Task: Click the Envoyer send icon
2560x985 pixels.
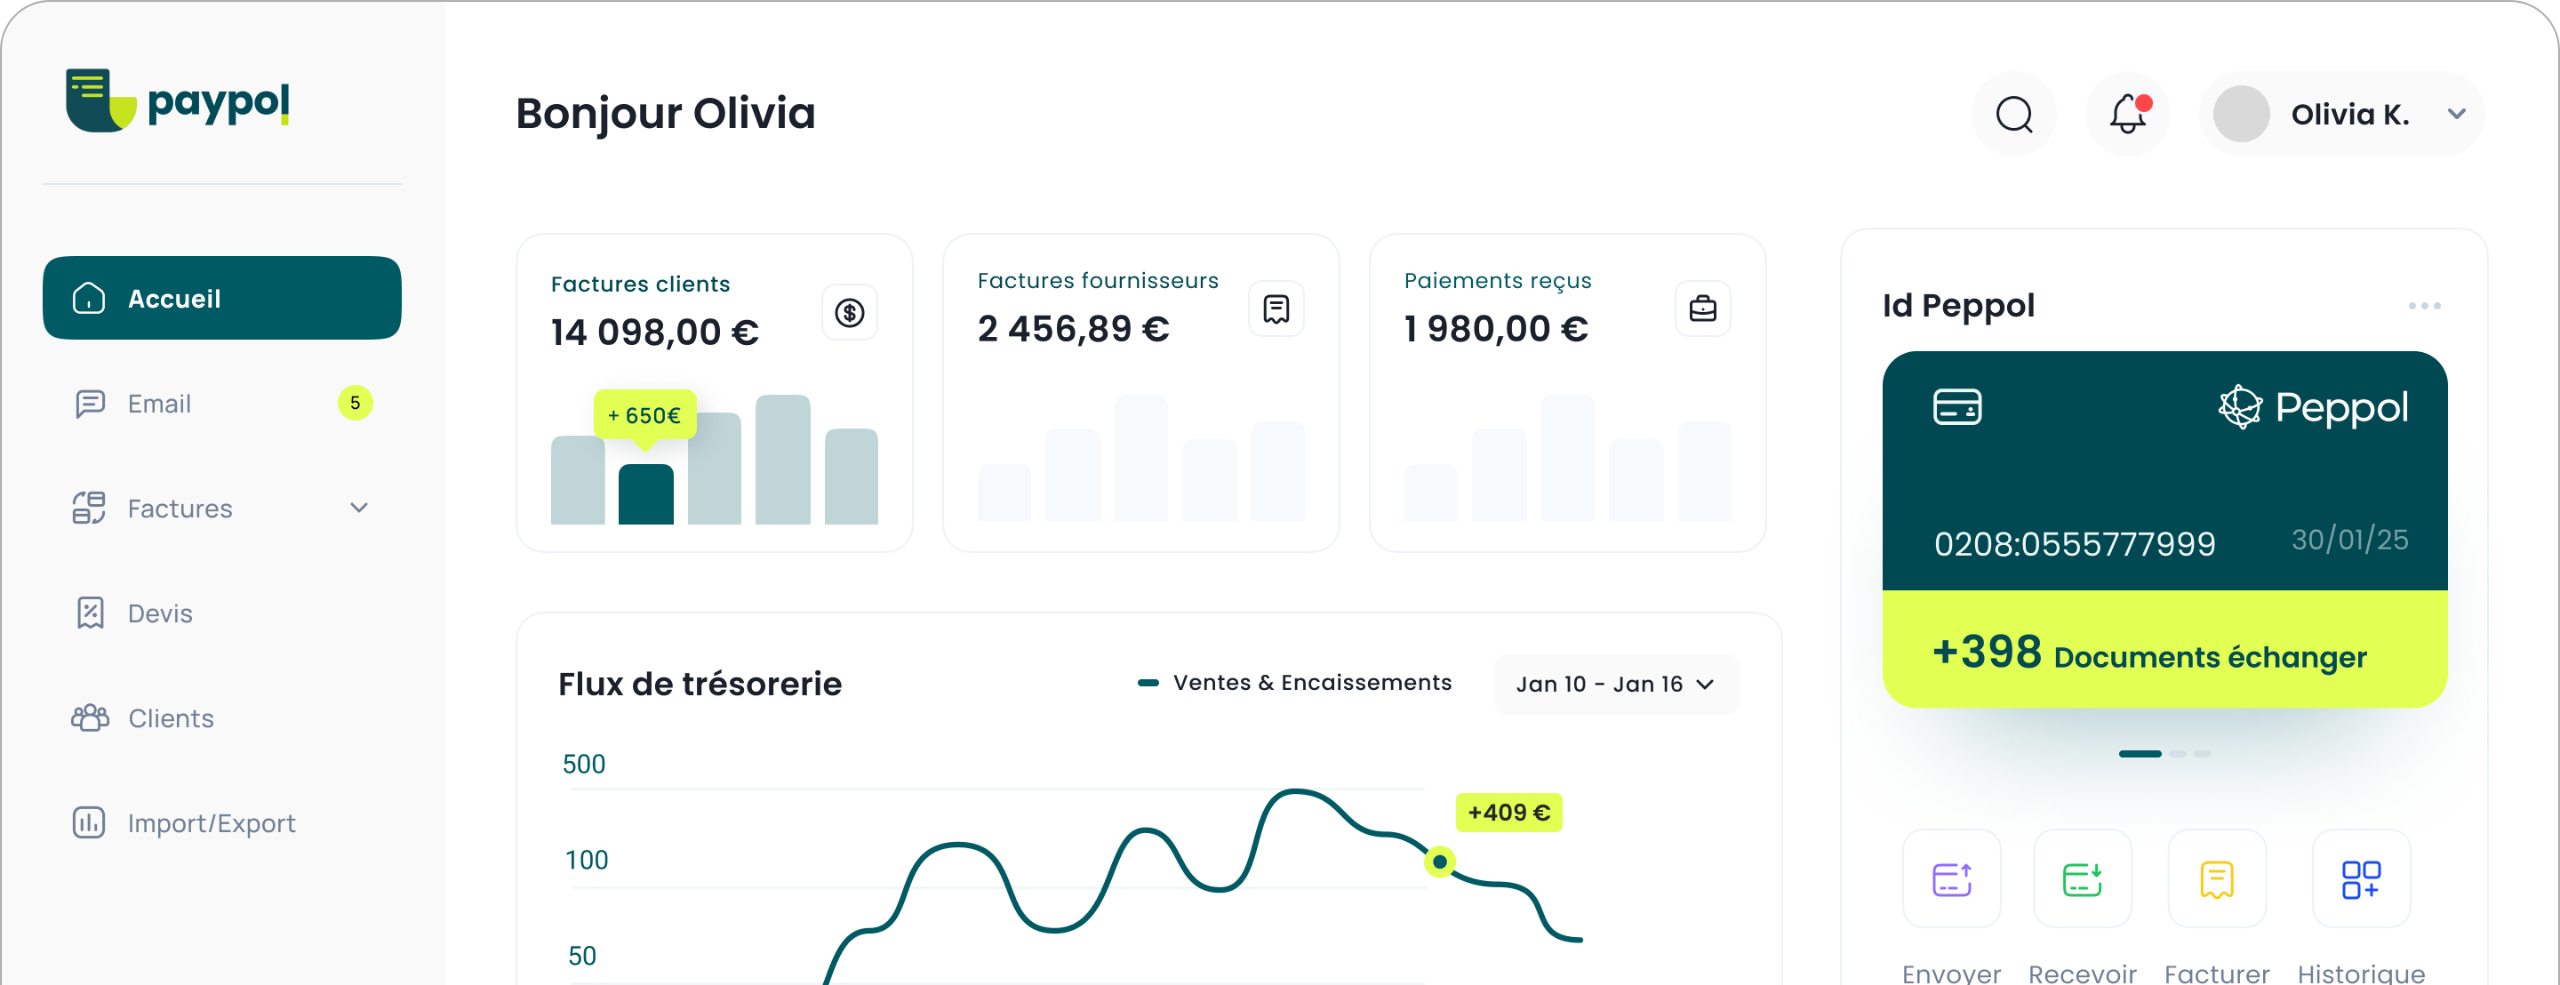Action: pyautogui.click(x=1951, y=879)
